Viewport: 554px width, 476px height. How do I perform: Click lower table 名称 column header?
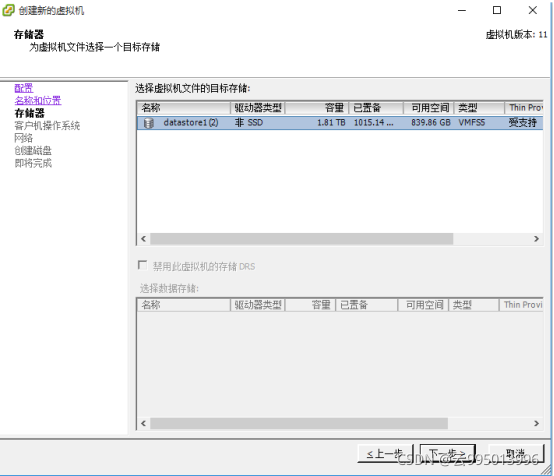click(184, 305)
